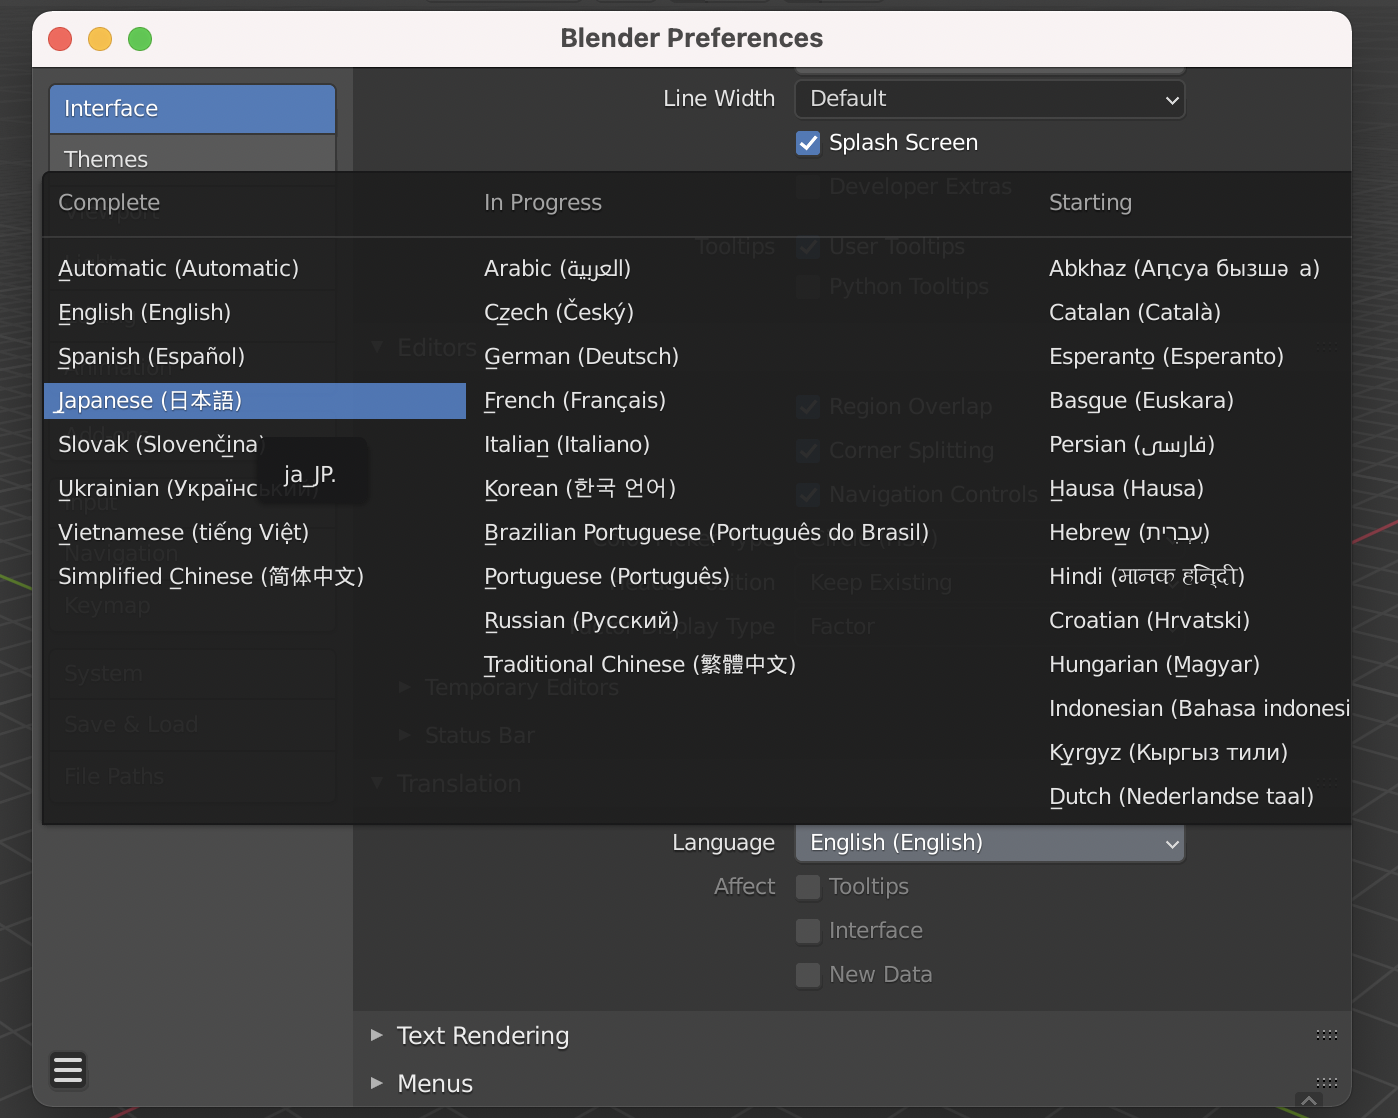The image size is (1398, 1118).
Task: Expand the Text Rendering panel
Action: click(x=377, y=1035)
